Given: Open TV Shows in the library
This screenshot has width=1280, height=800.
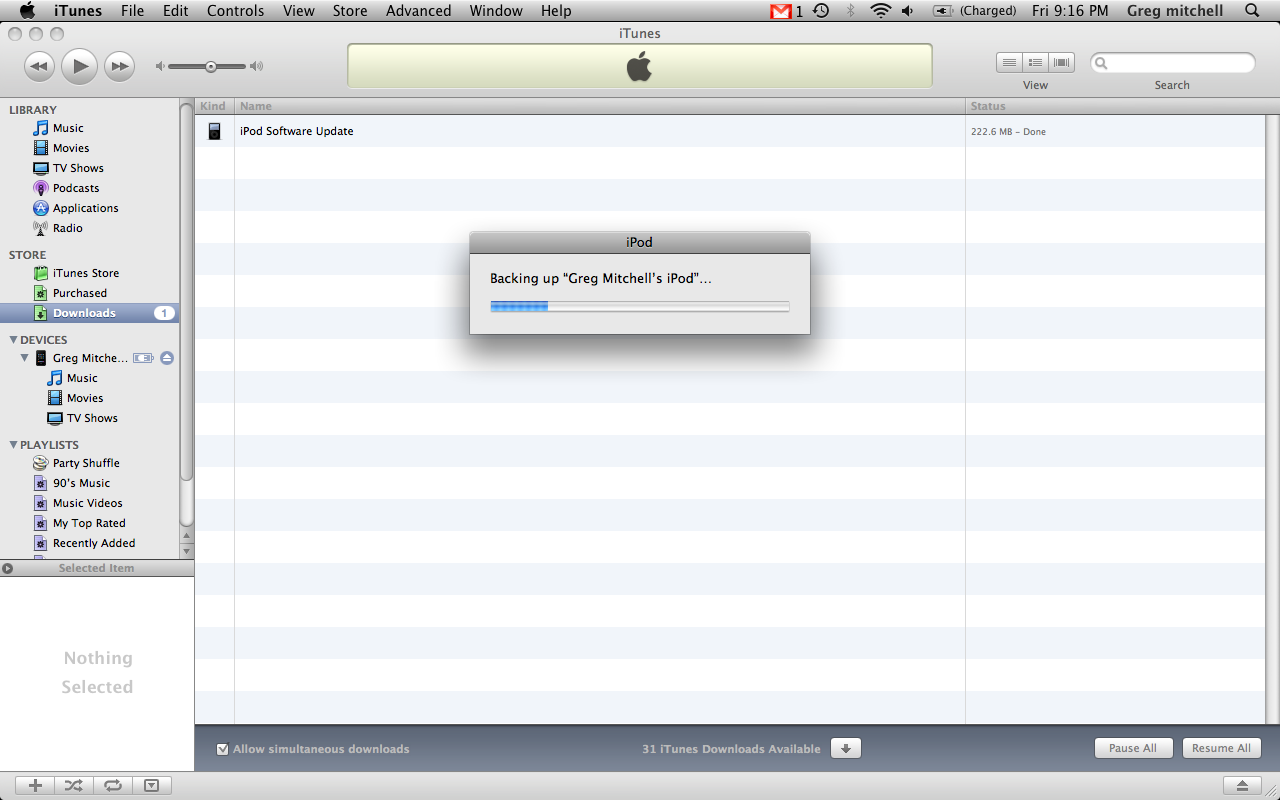Looking at the screenshot, I should [x=78, y=168].
